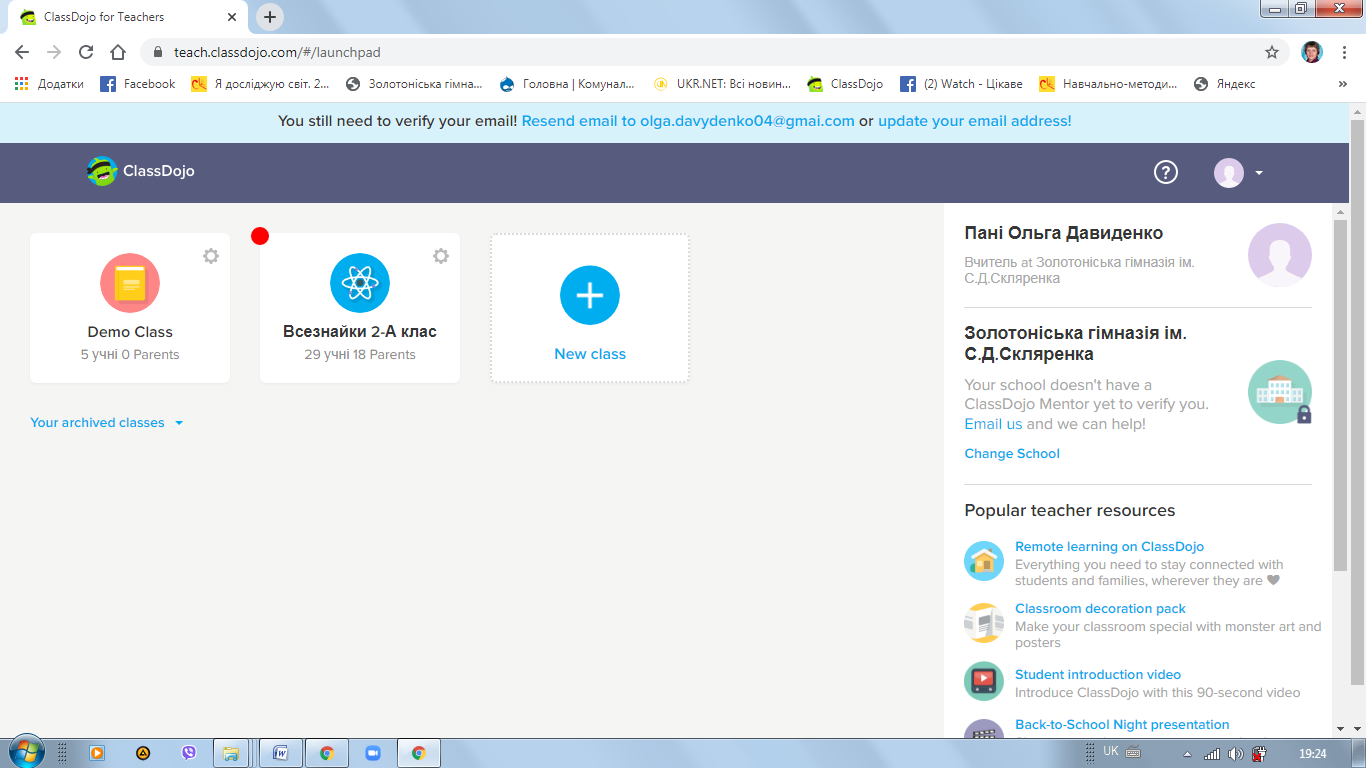The height and width of the screenshot is (768, 1366).
Task: Show hidden system tray icons
Action: point(1187,753)
